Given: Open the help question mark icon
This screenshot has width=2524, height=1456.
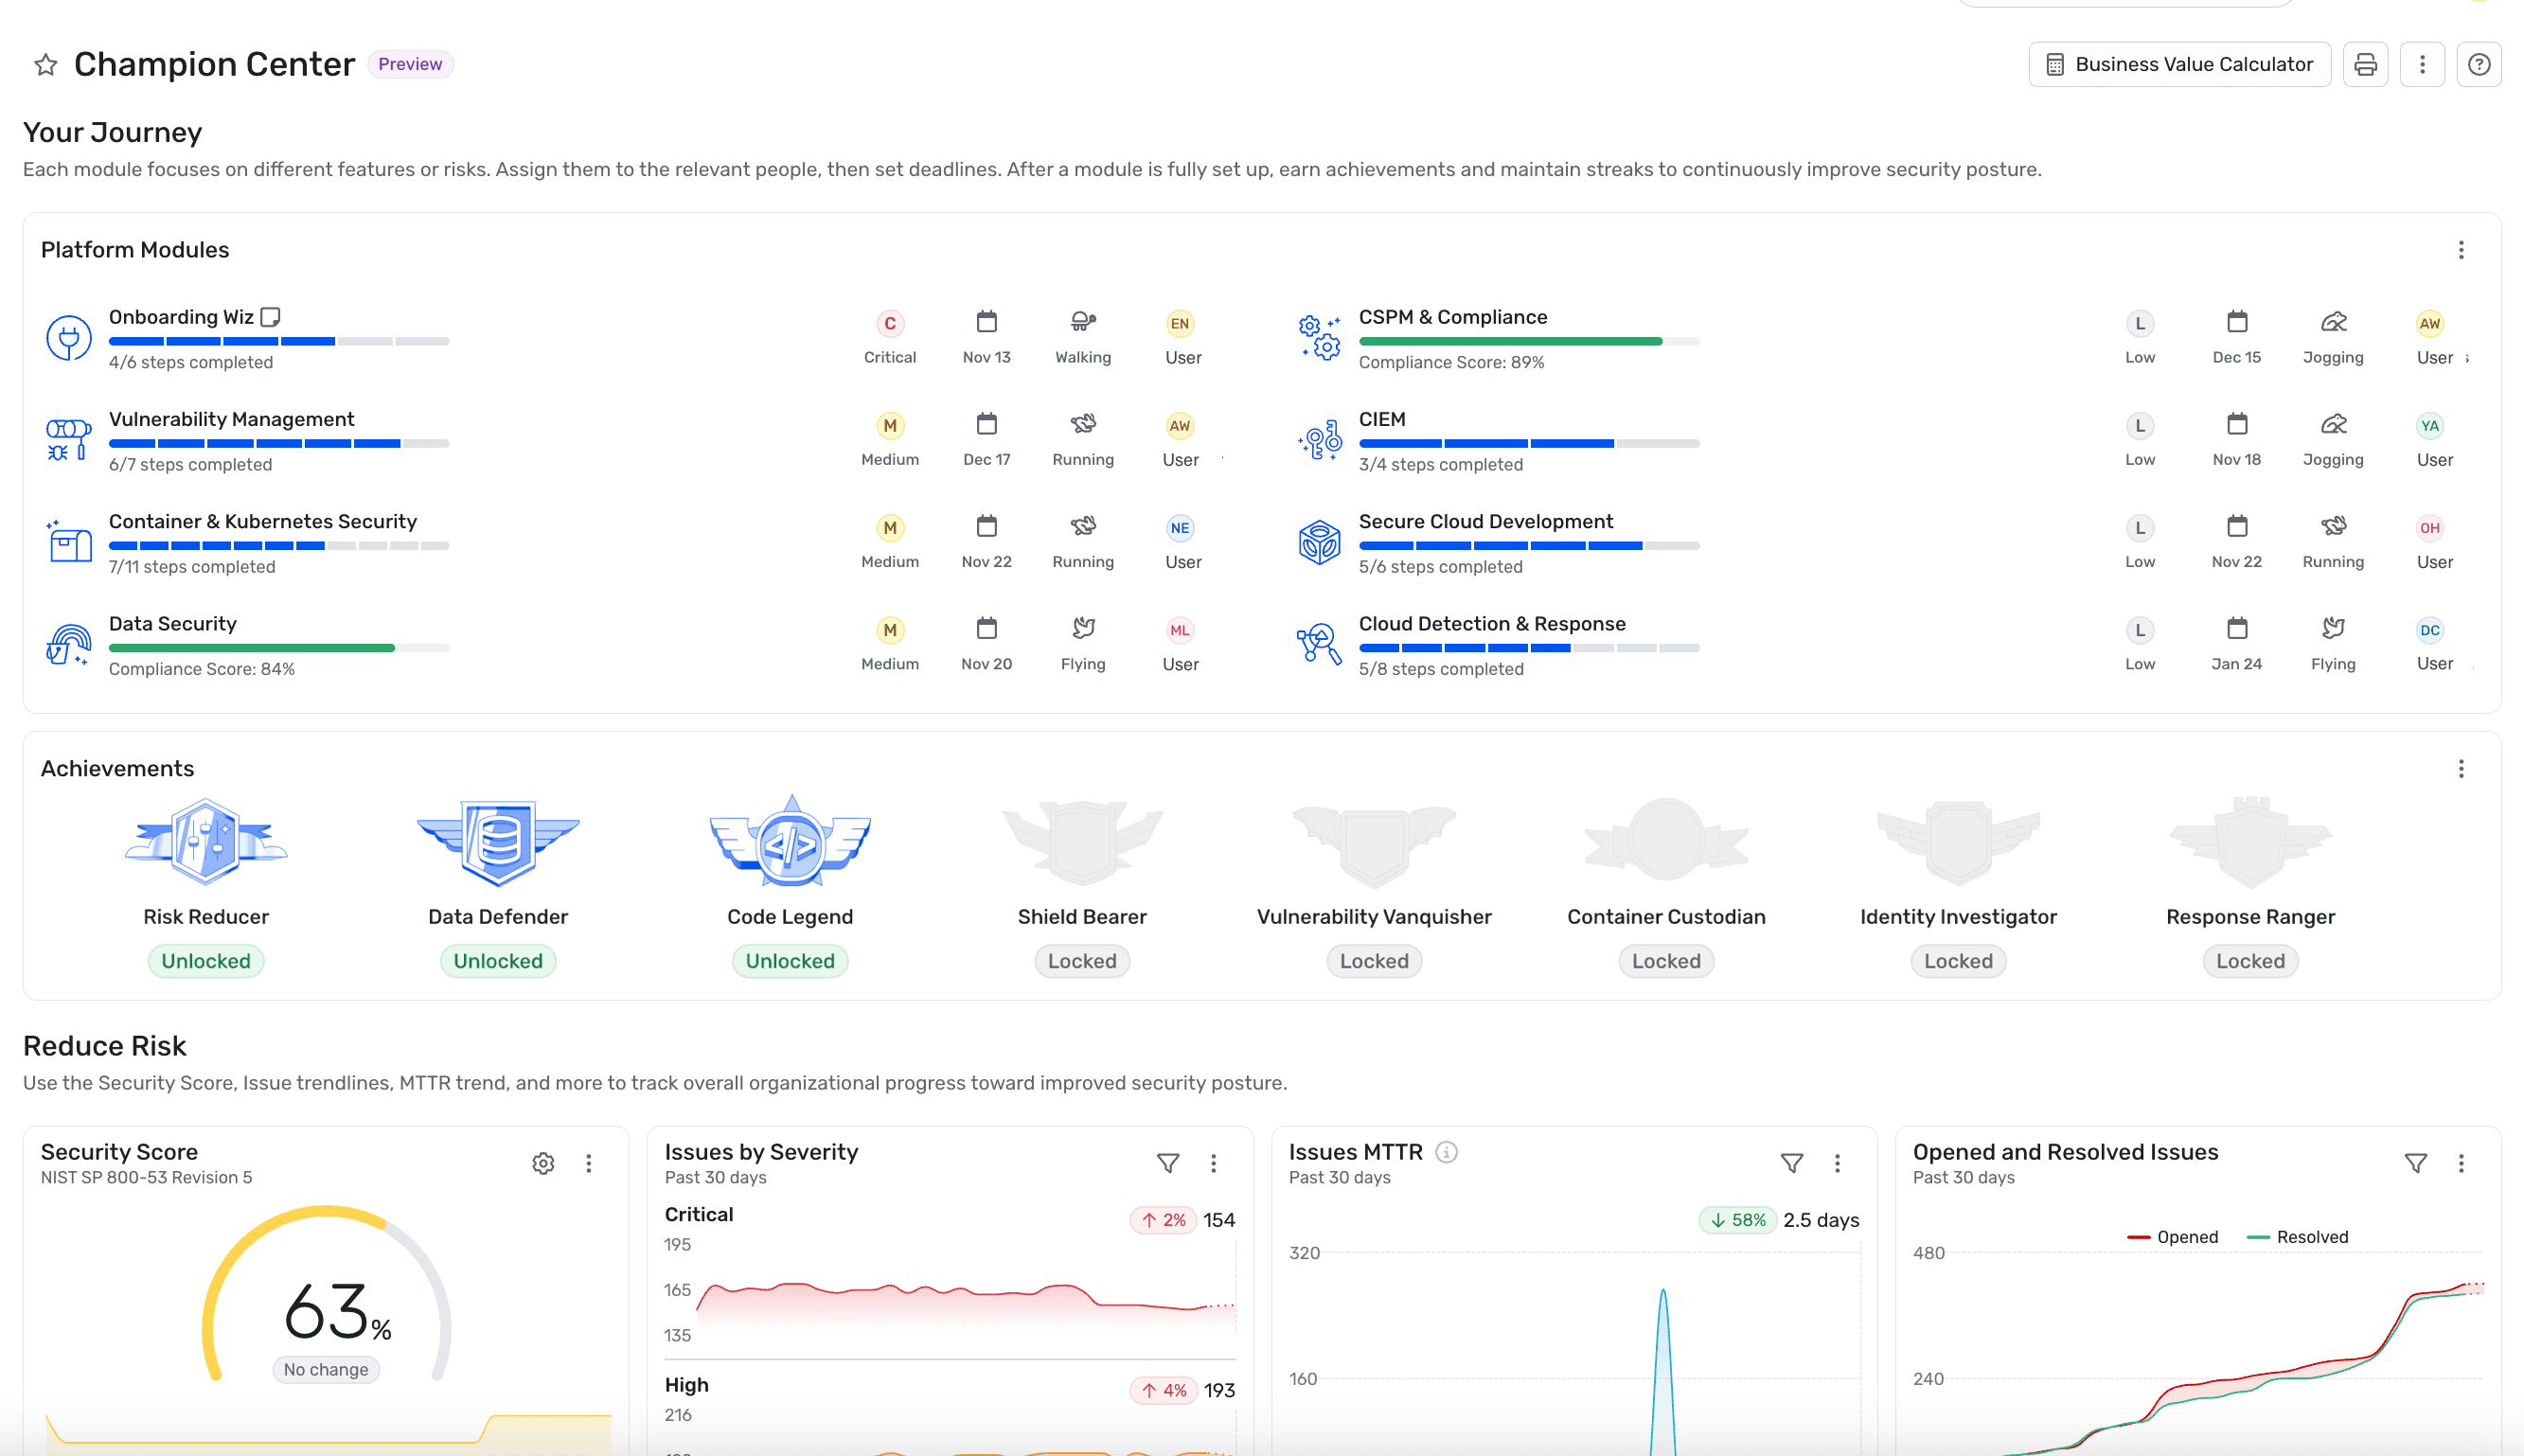Looking at the screenshot, I should 2479,65.
